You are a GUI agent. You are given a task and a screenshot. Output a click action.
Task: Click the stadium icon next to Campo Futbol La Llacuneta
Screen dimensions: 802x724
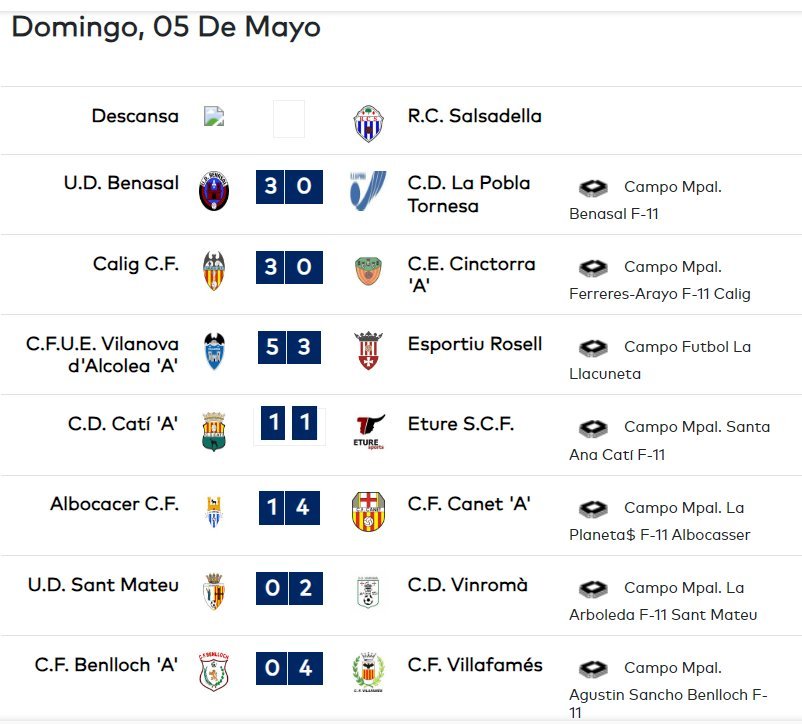[x=593, y=348]
